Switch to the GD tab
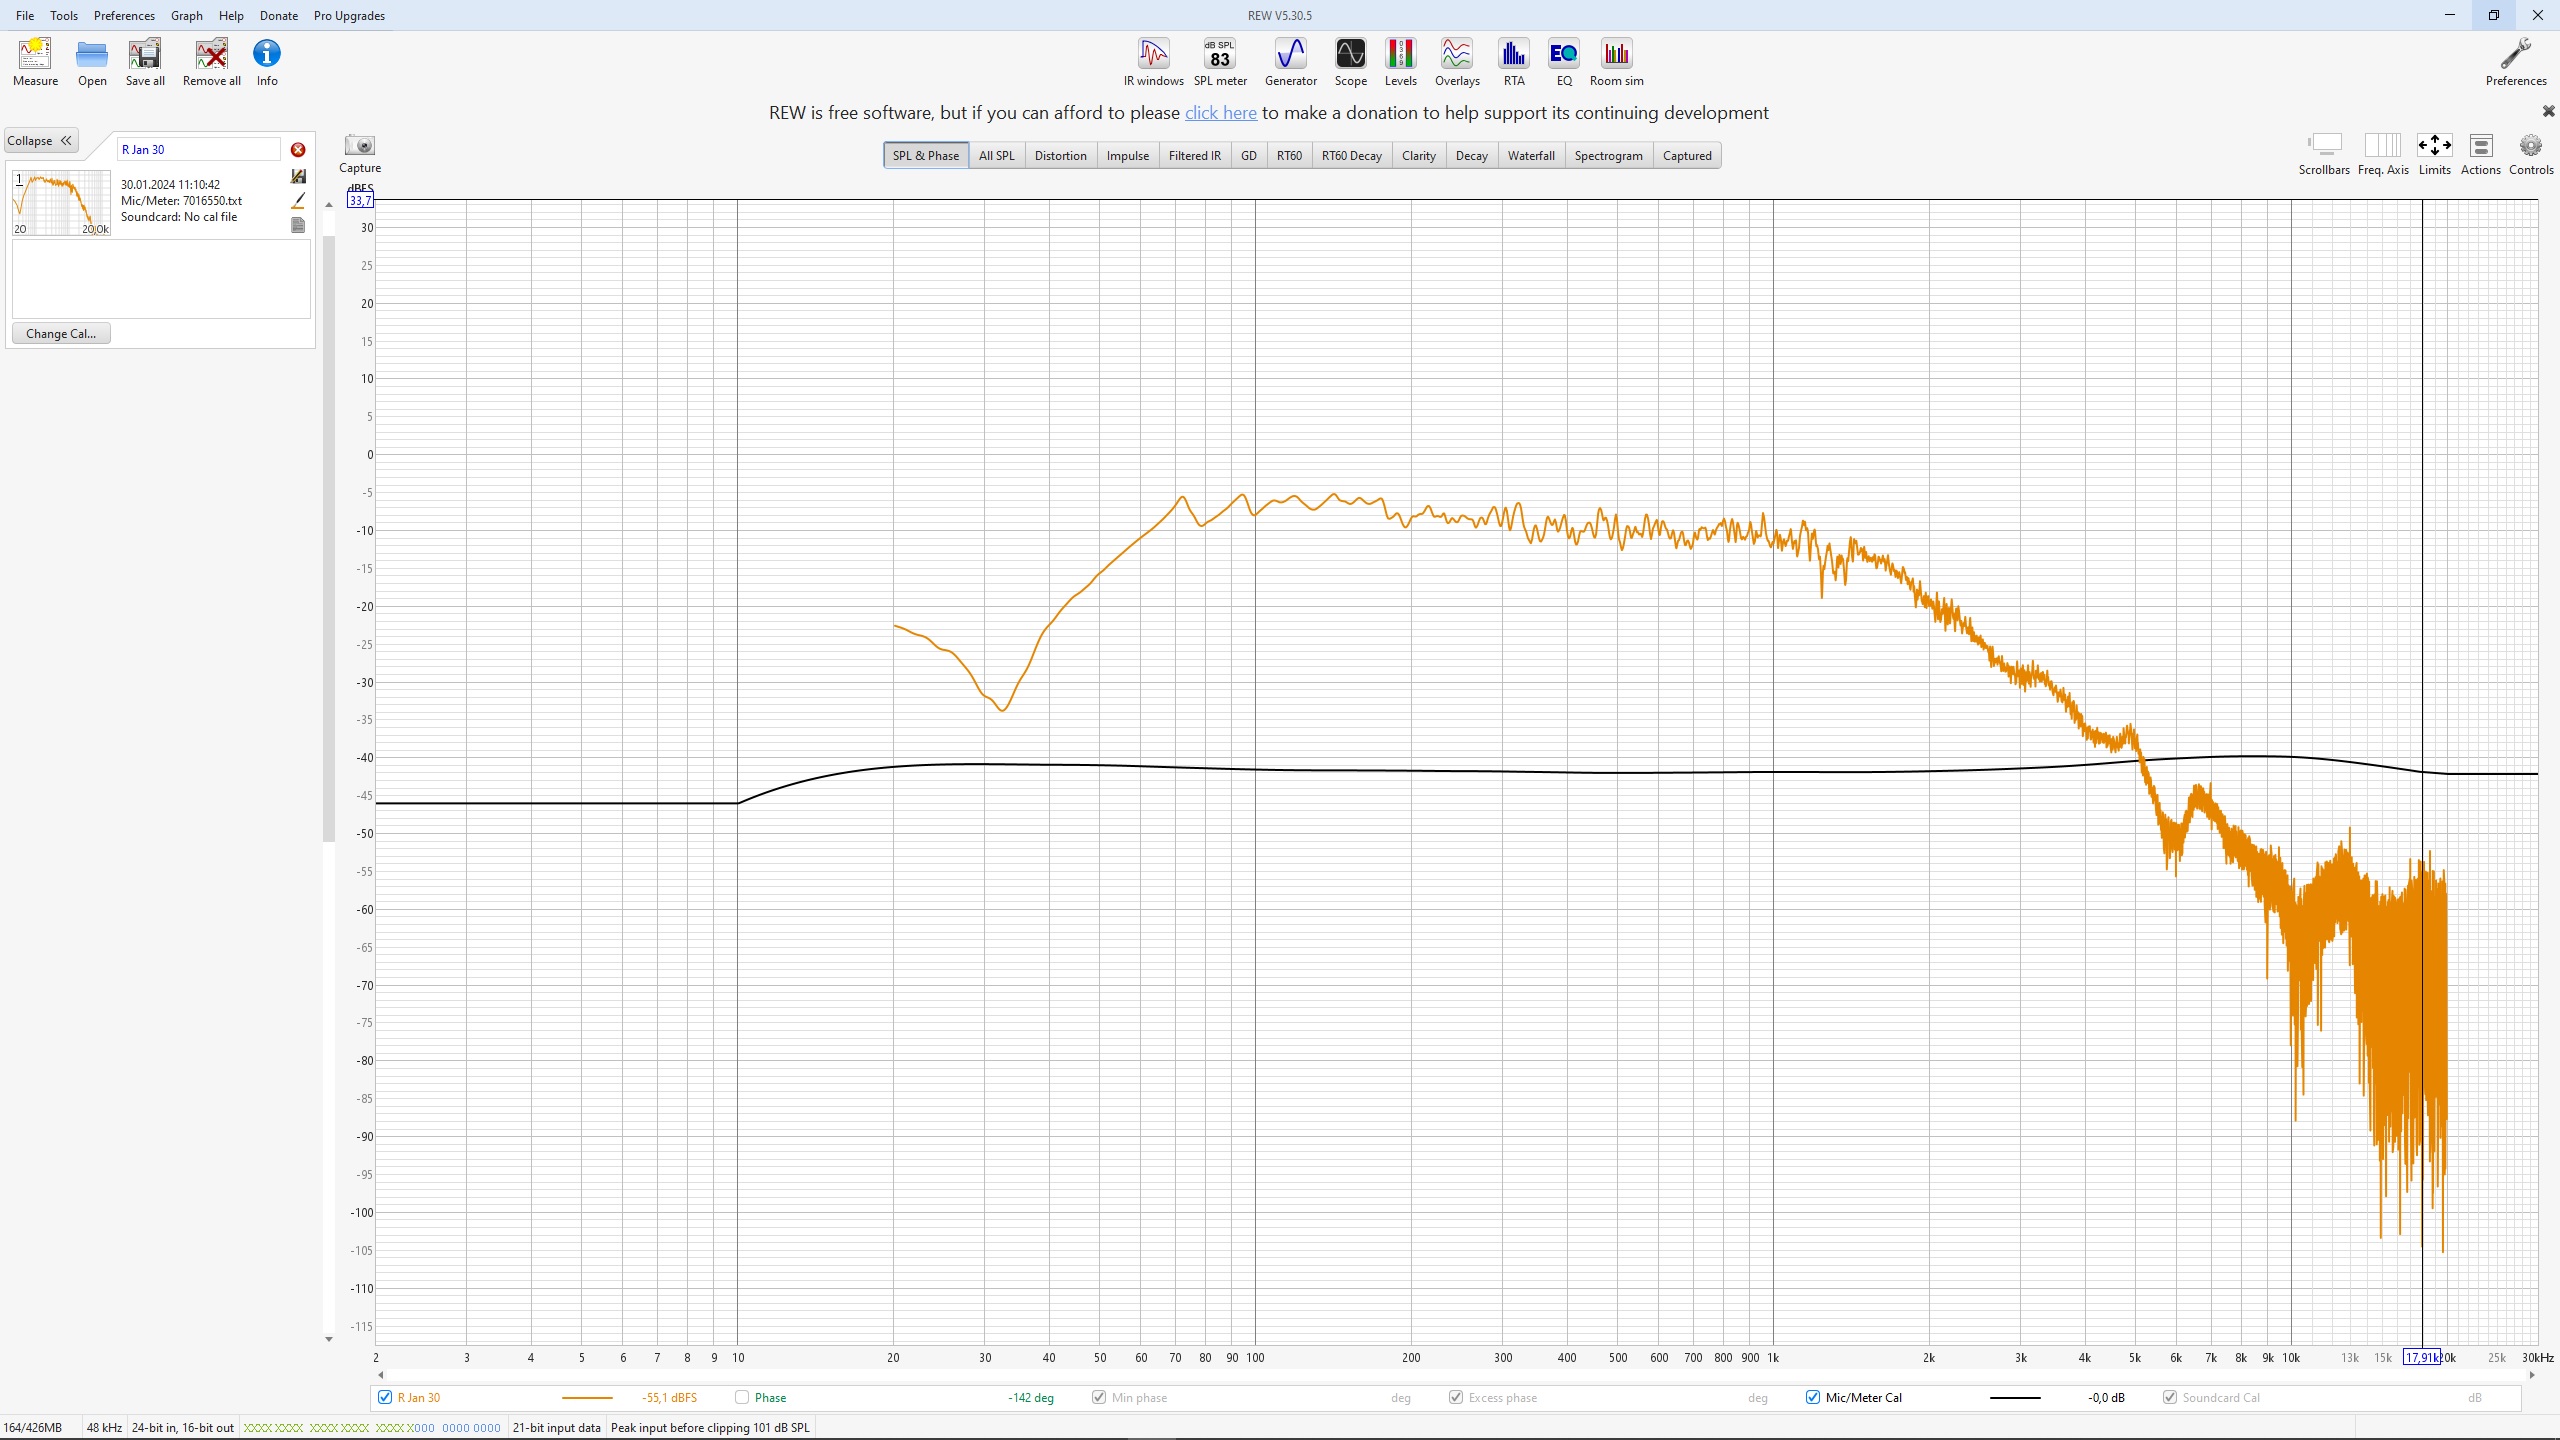Screen dimensions: 2560x1440 [x=1248, y=155]
